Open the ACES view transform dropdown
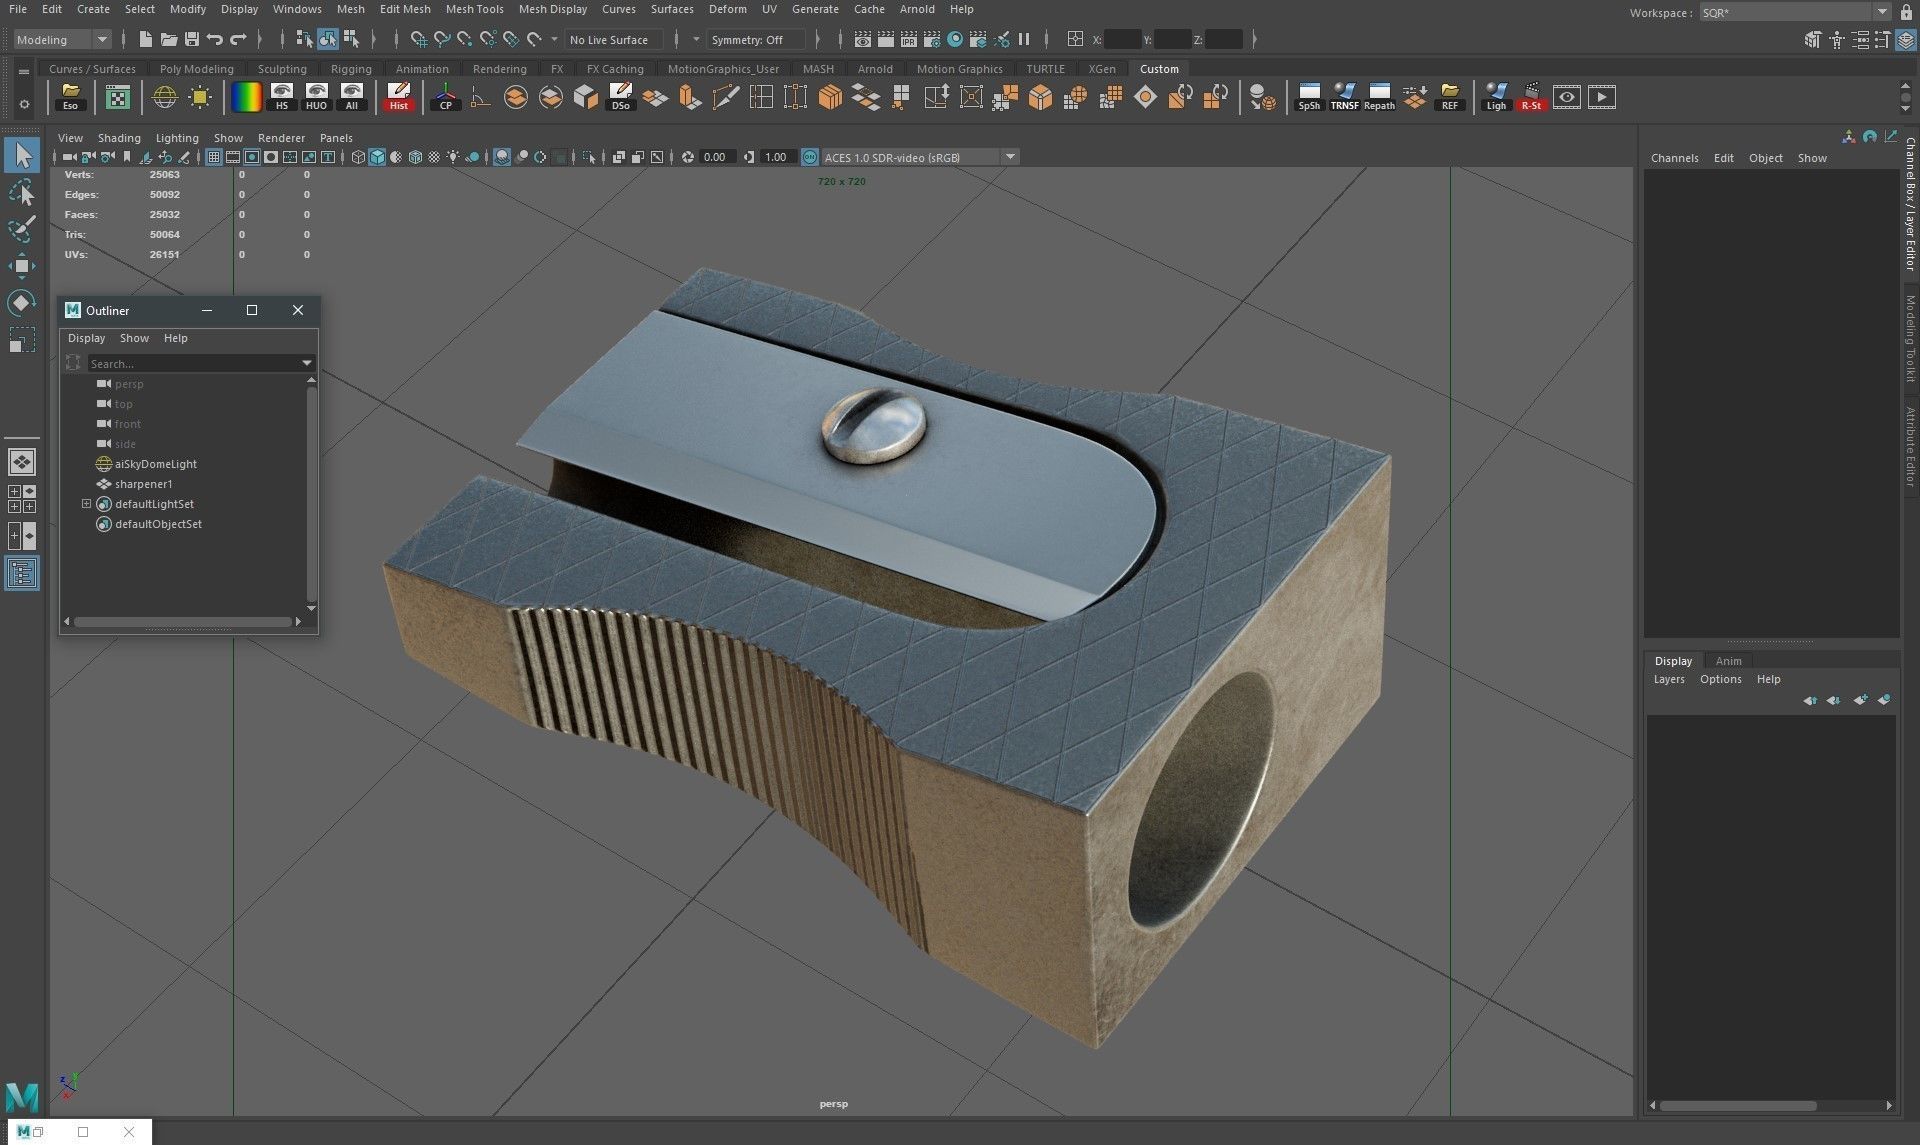The height and width of the screenshot is (1145, 1920). 920,157
